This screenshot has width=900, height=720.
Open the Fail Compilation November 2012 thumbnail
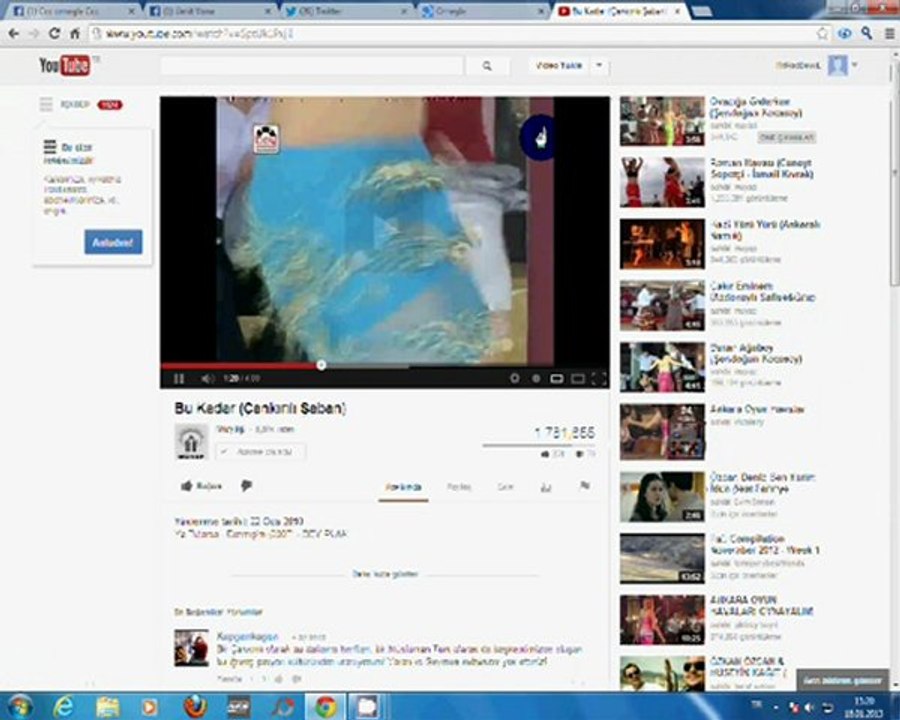(x=662, y=559)
